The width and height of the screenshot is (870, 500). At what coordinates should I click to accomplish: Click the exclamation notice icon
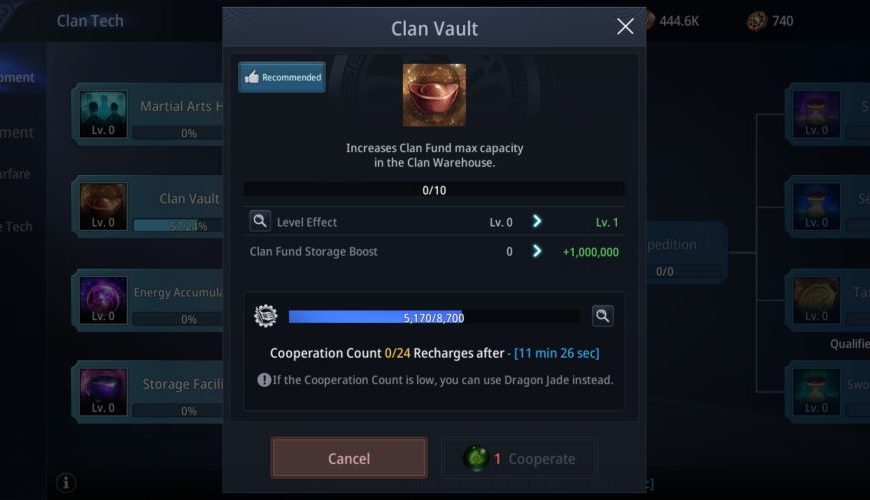point(264,380)
